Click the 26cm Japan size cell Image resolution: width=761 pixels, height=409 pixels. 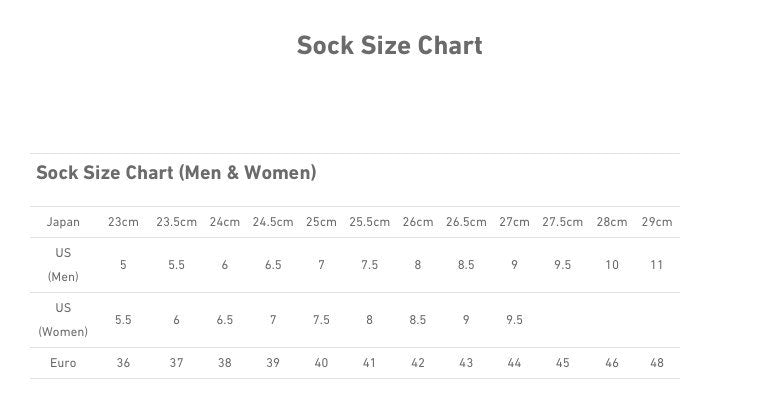click(417, 222)
